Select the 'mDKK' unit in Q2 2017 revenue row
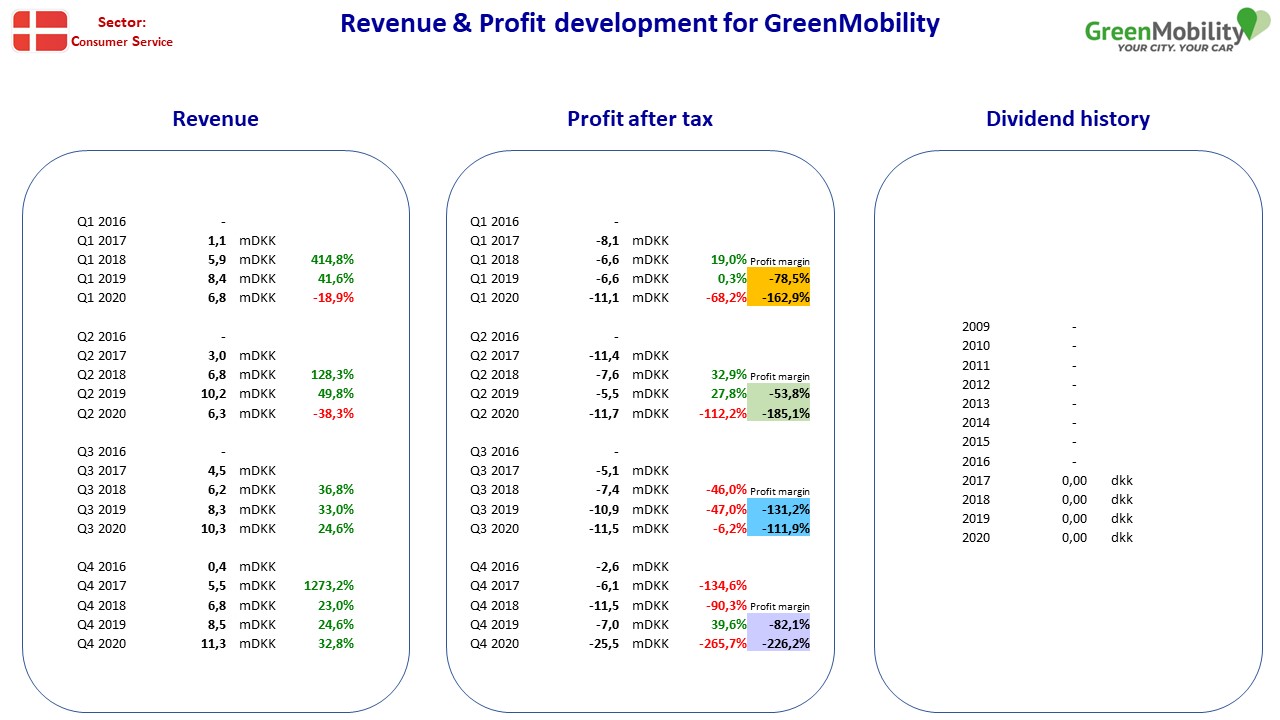The image size is (1280, 720). (x=257, y=356)
